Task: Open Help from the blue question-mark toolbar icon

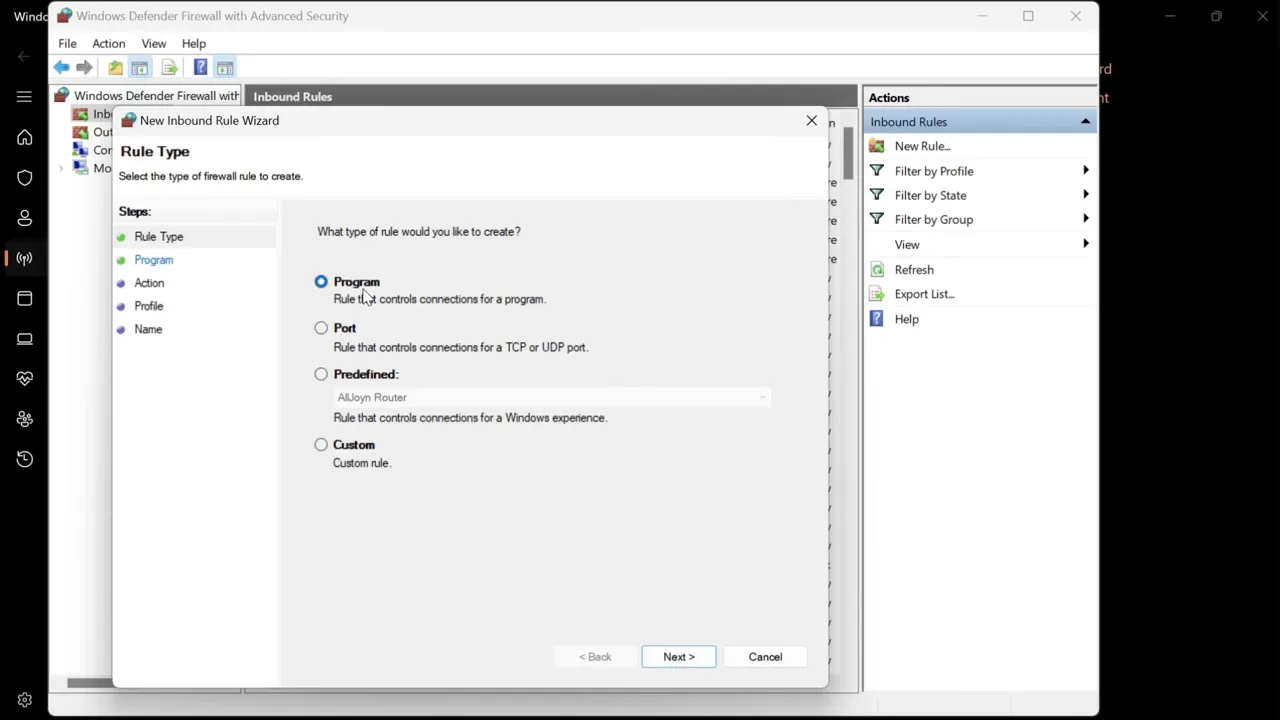Action: click(200, 68)
